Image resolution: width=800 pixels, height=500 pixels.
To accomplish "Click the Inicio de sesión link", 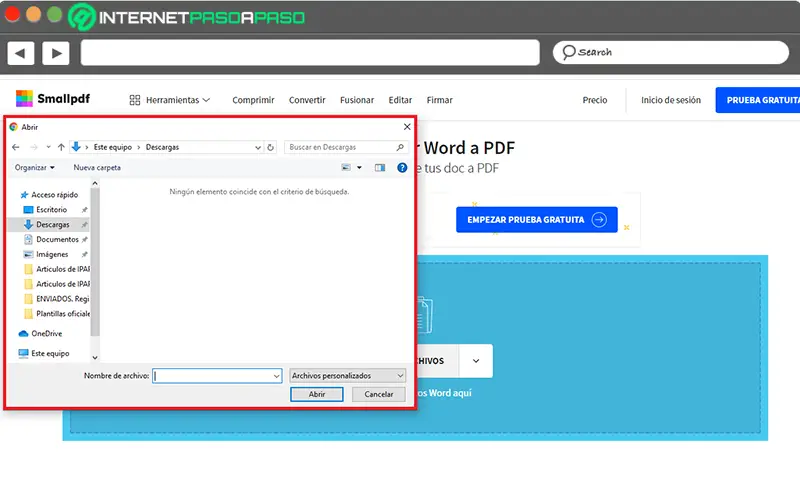I will 671,100.
